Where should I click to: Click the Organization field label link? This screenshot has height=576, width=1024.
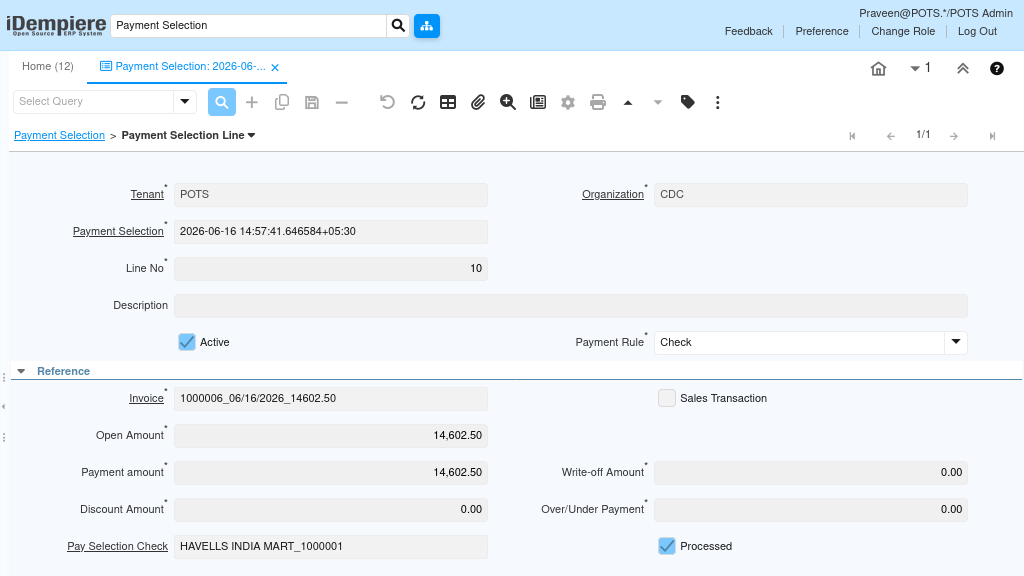613,195
